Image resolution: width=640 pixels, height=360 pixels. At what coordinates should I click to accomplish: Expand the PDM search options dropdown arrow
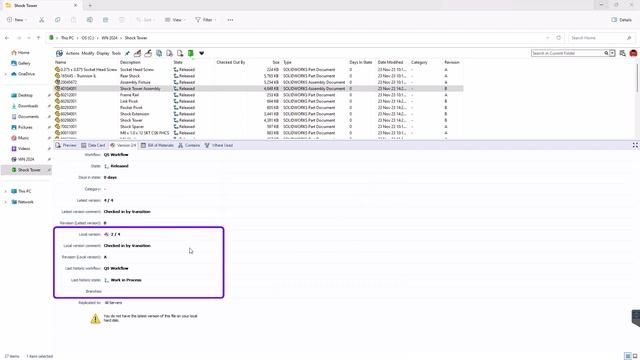tap(612, 53)
